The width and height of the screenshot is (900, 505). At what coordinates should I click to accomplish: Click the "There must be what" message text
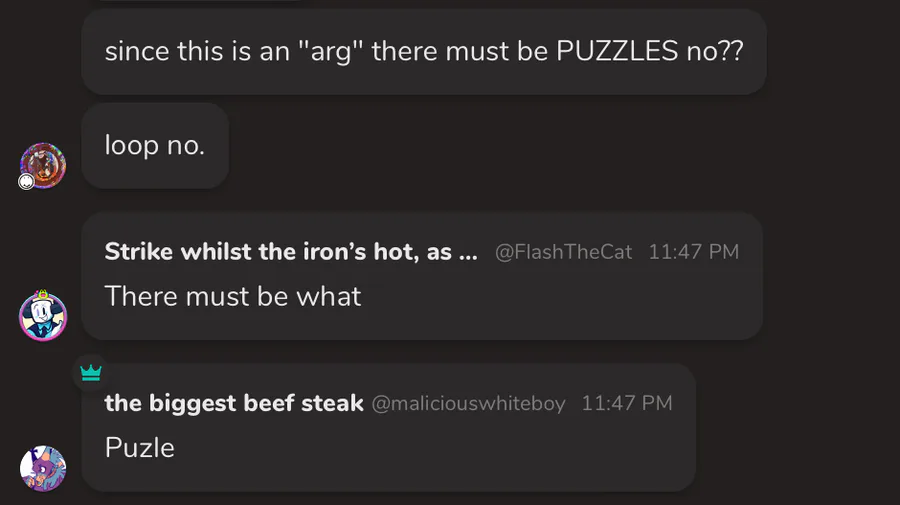tap(233, 296)
